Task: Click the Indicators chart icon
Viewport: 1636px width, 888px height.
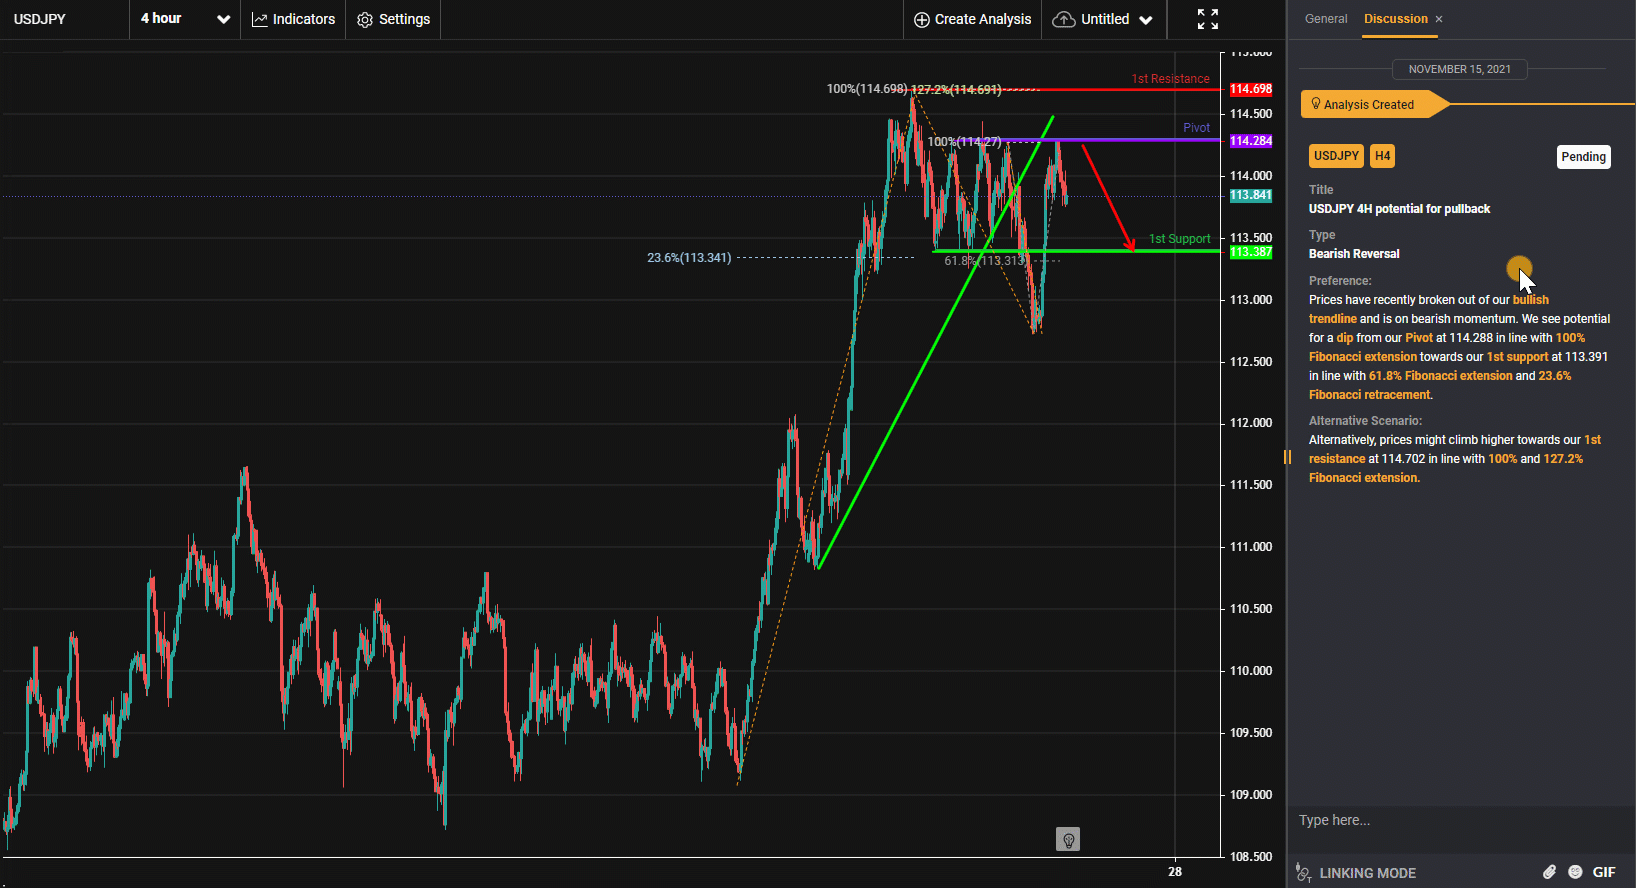Action: pos(260,19)
